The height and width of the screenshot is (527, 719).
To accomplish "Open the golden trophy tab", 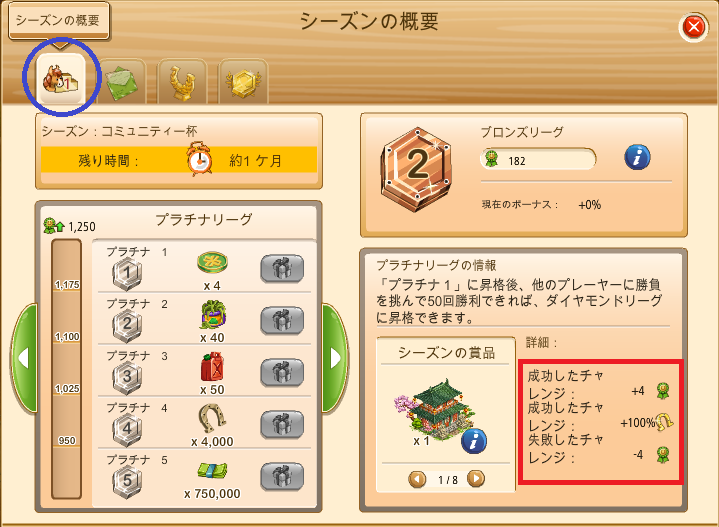I will [x=182, y=82].
